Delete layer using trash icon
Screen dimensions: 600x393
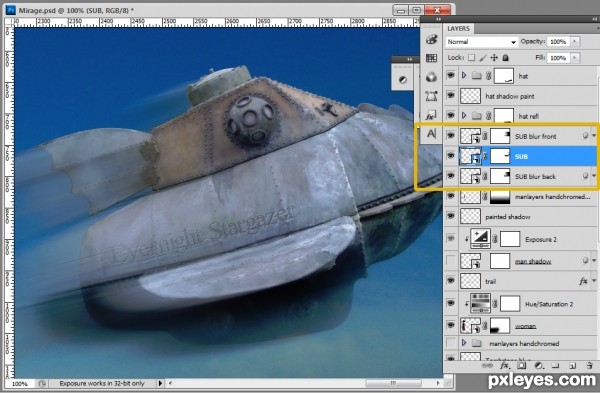click(x=590, y=366)
